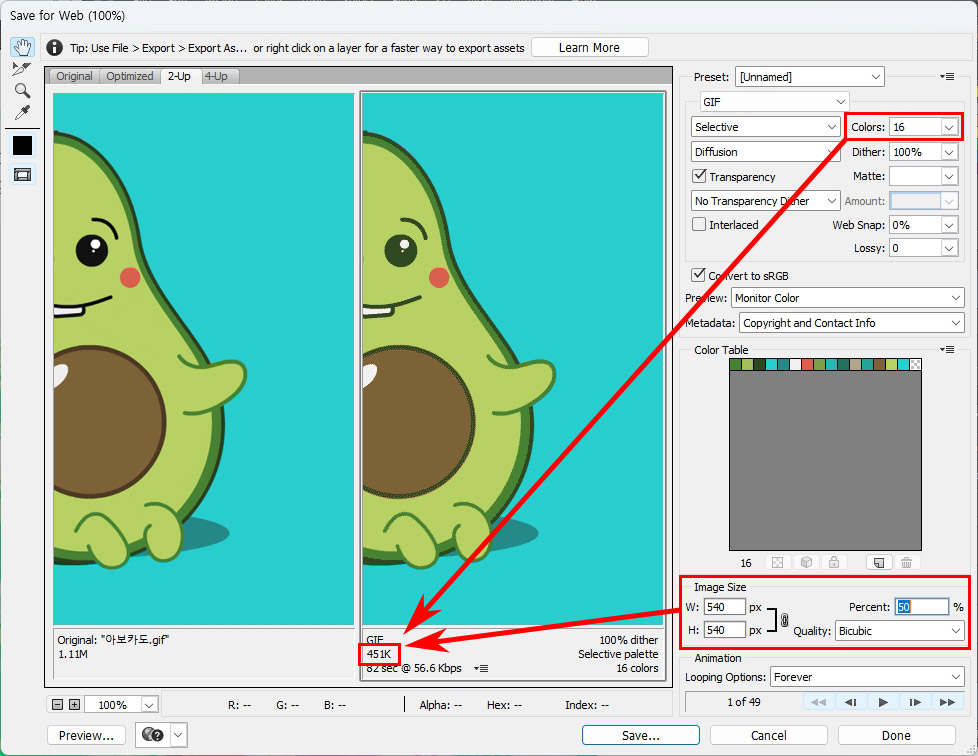The width and height of the screenshot is (978, 756).
Task: Jump to last animation frame
Action: pos(947,702)
